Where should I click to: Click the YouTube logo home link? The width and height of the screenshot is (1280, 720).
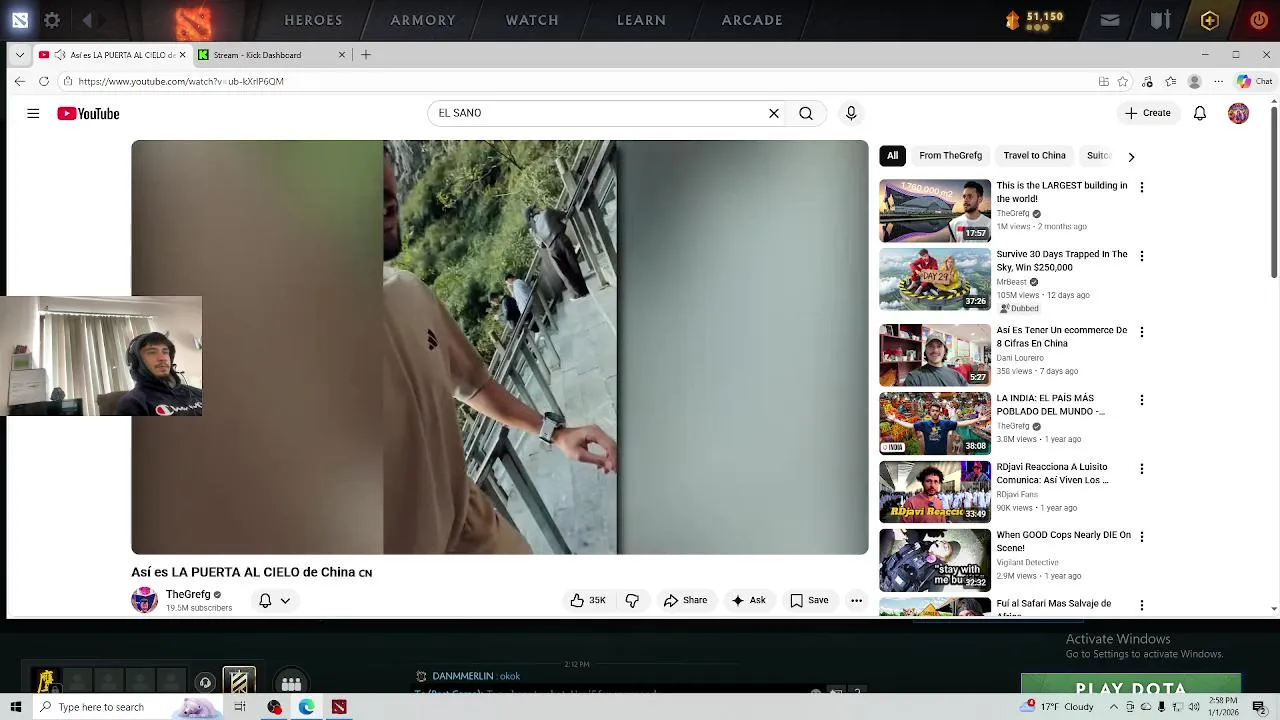point(88,114)
